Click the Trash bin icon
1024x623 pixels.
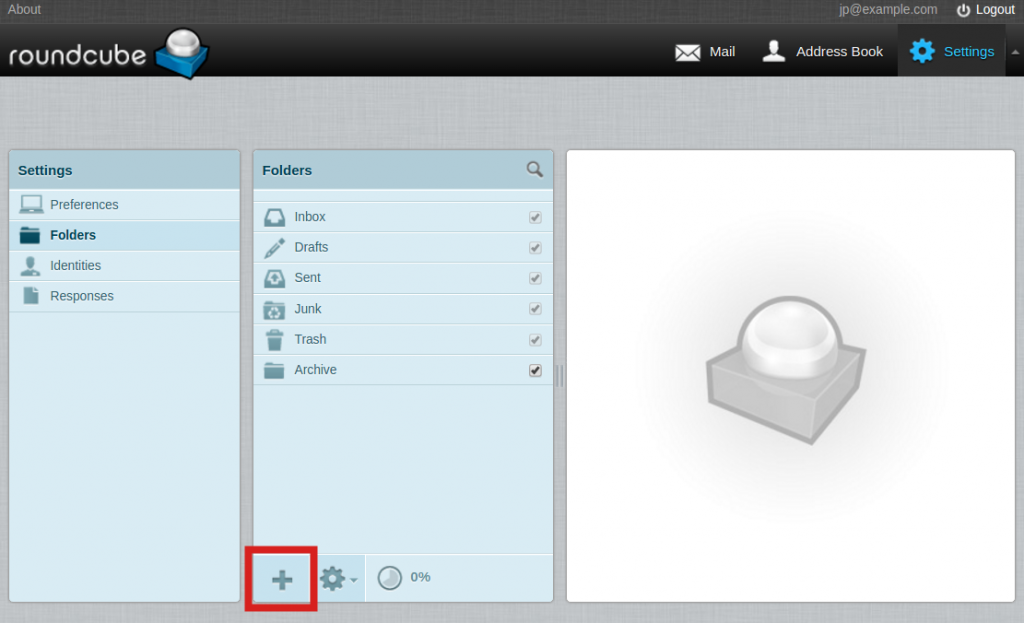pyautogui.click(x=274, y=340)
